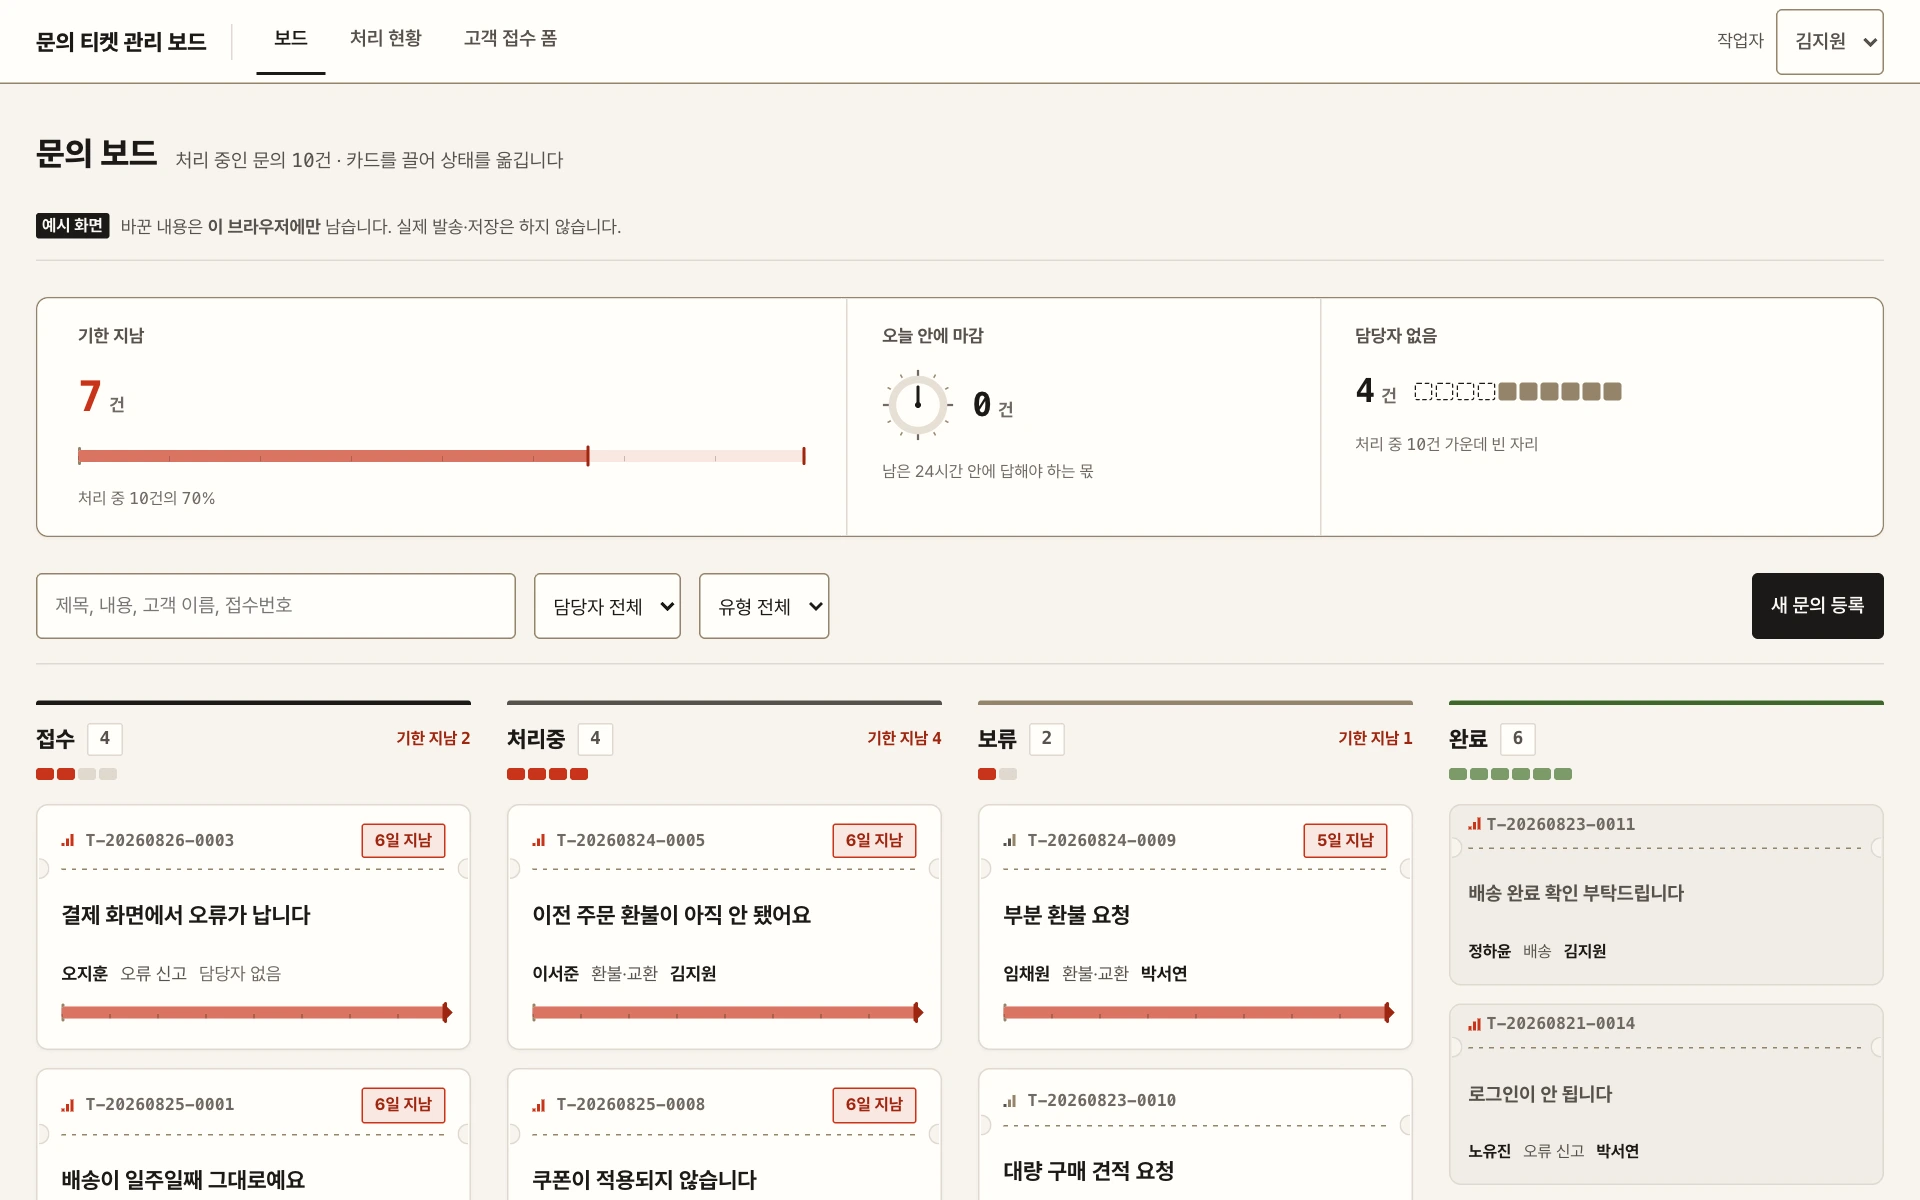Screen dimensions: 1920x1200
Task: Open ticket 쿠폰이 적용되지 않습니다
Action: [644, 1180]
